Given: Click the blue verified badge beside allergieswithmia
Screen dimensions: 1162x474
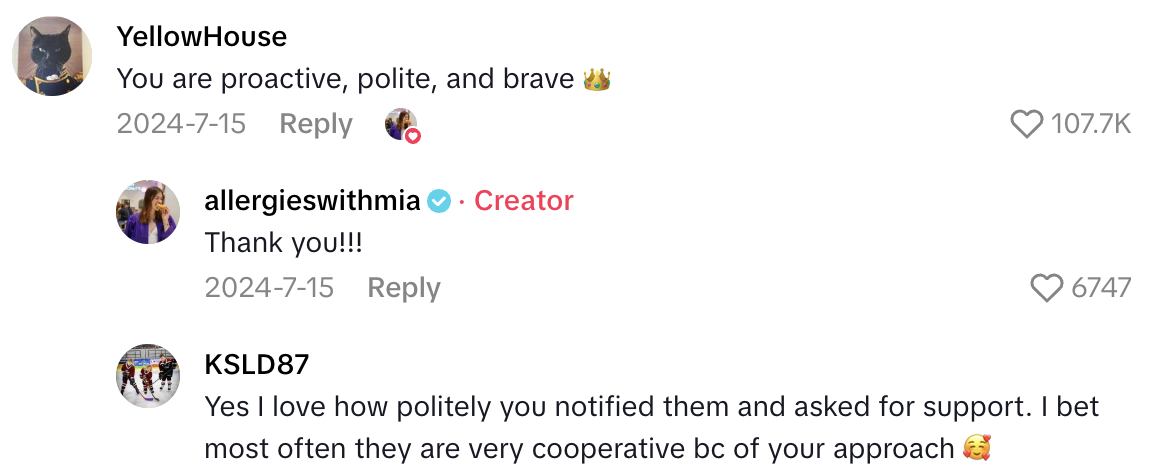Looking at the screenshot, I should 438,201.
